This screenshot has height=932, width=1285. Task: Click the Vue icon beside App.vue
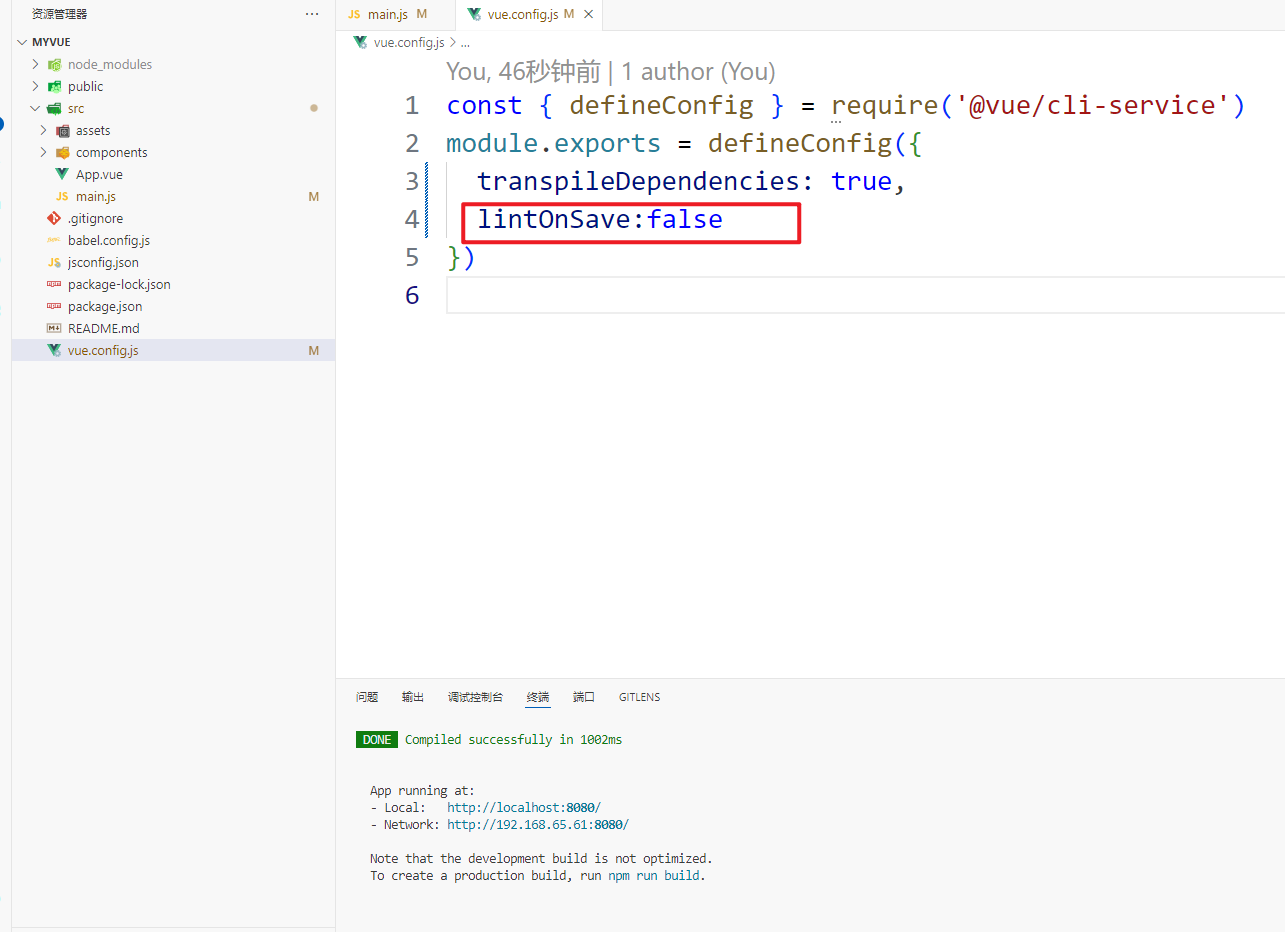pos(62,174)
